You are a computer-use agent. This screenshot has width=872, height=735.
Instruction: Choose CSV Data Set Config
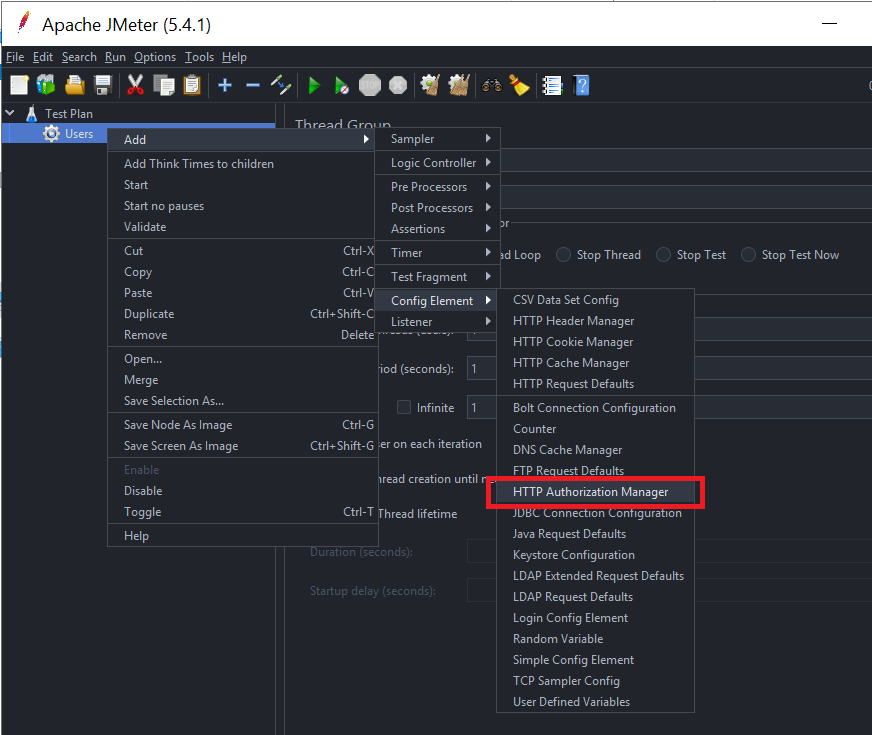[x=595, y=300]
